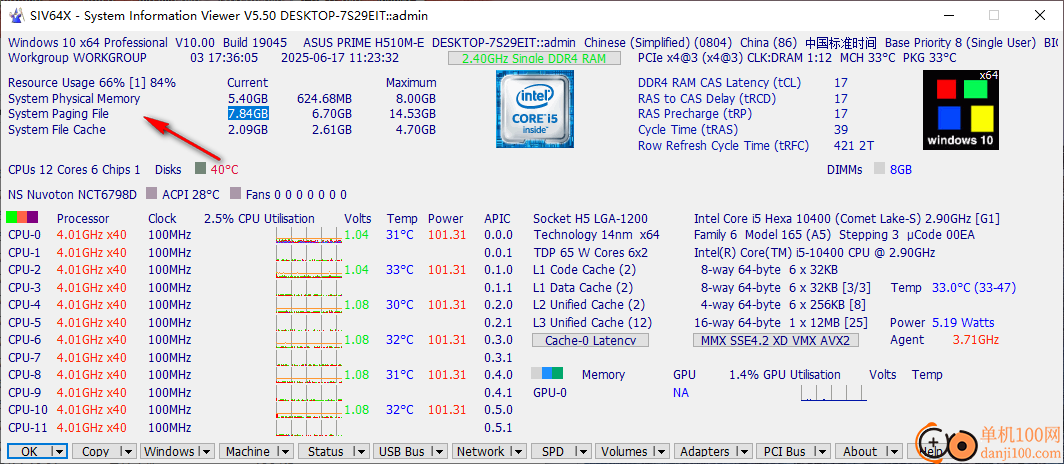Image resolution: width=1064 pixels, height=464 pixels.
Task: Click the Cache-0 Latency button
Action: [x=590, y=340]
